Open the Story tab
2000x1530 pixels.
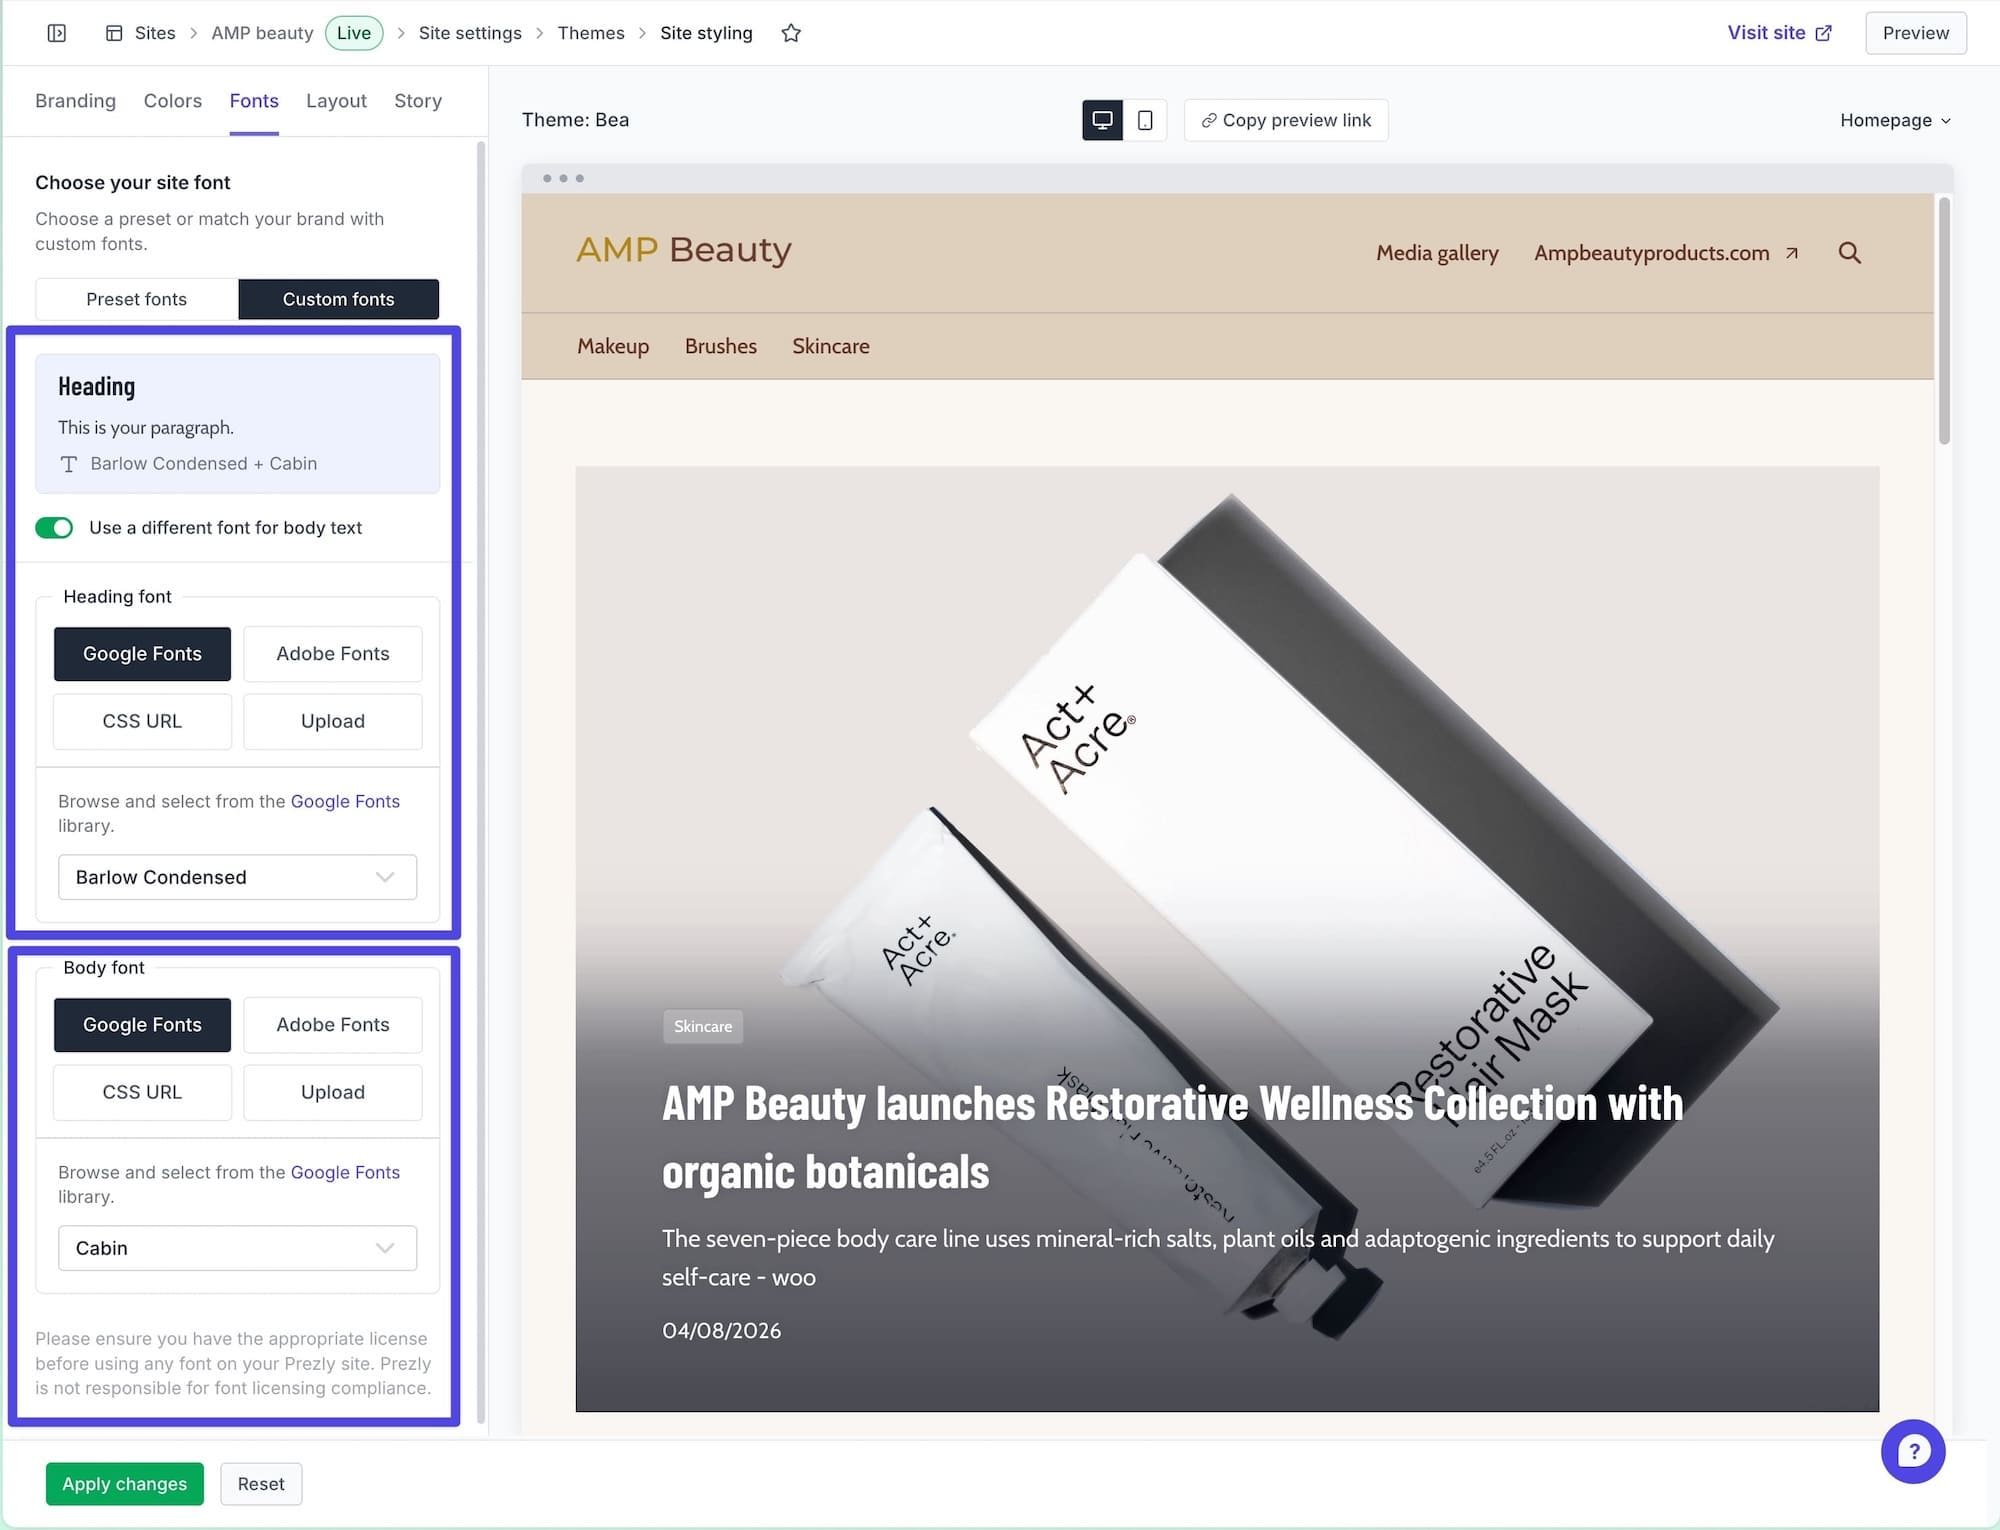click(x=418, y=101)
